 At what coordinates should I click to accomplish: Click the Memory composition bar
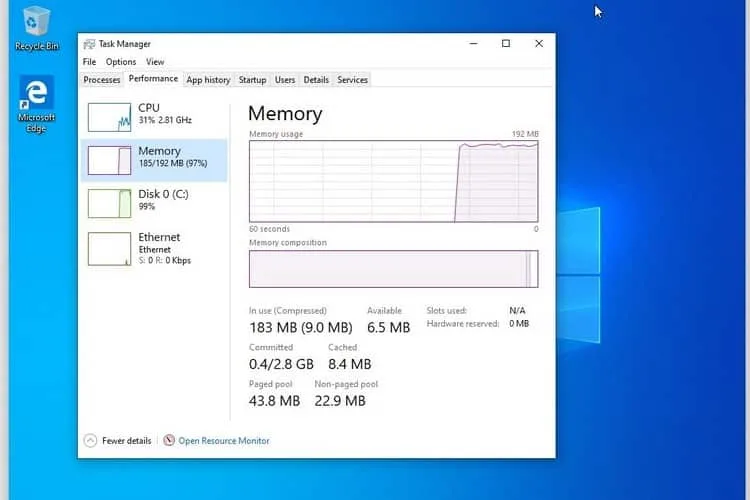(392, 269)
